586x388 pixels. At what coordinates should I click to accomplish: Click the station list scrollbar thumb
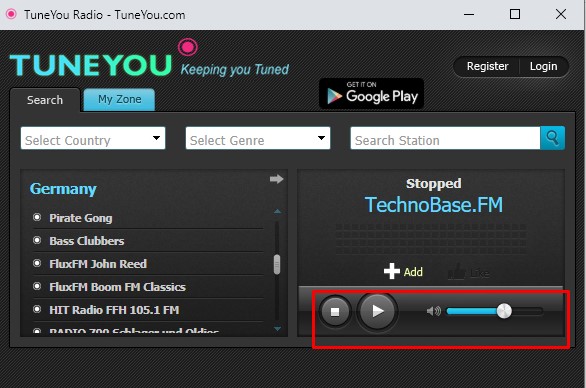[277, 265]
